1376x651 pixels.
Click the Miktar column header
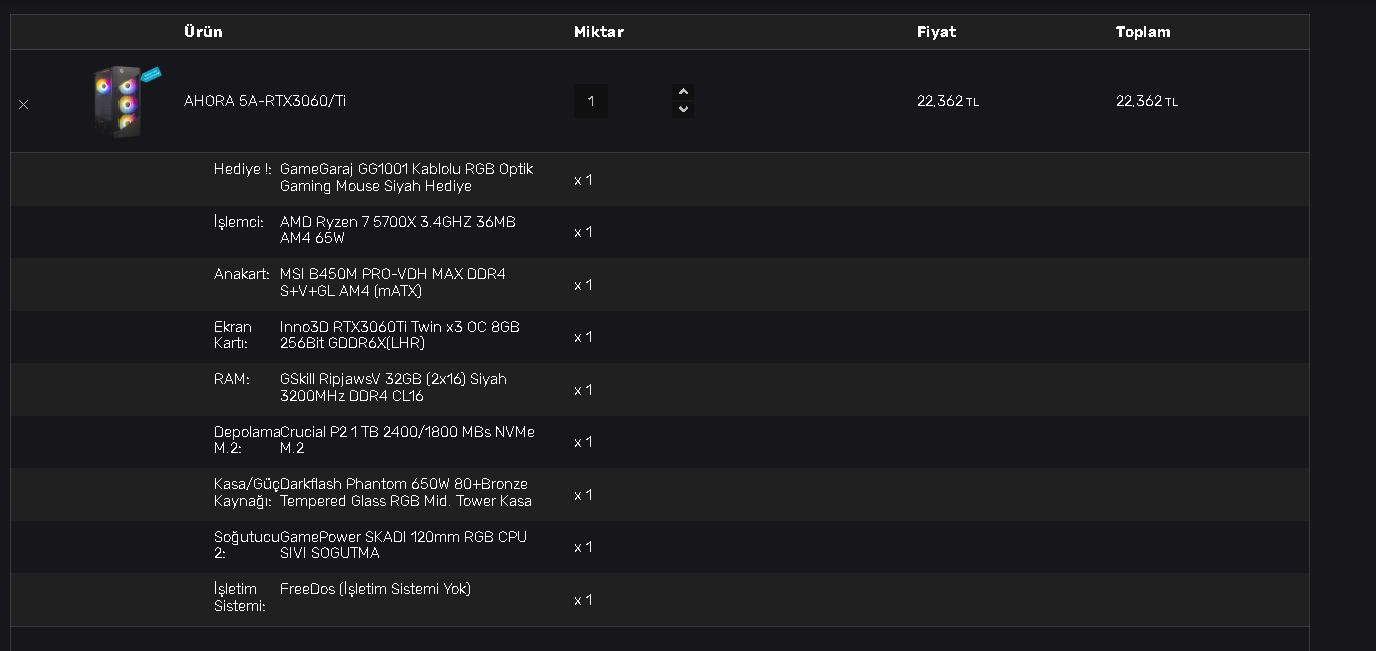click(x=598, y=32)
